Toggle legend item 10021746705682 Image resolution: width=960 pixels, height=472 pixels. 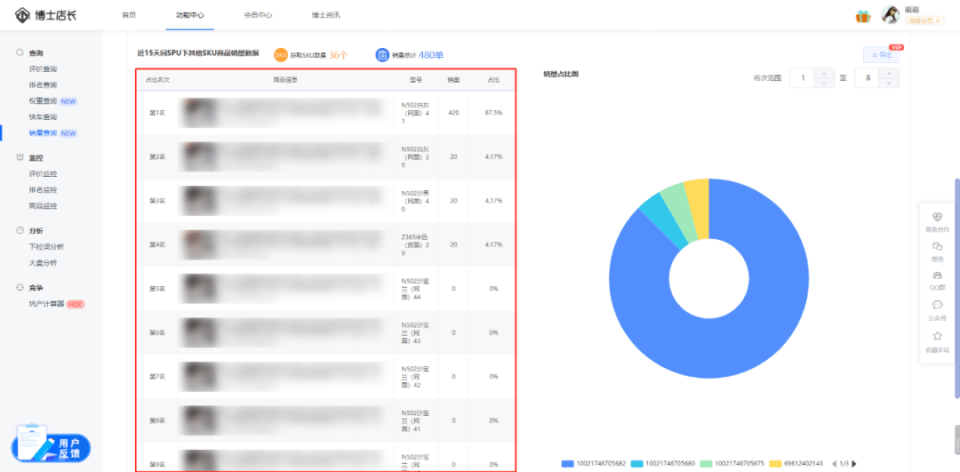pyautogui.click(x=596, y=463)
